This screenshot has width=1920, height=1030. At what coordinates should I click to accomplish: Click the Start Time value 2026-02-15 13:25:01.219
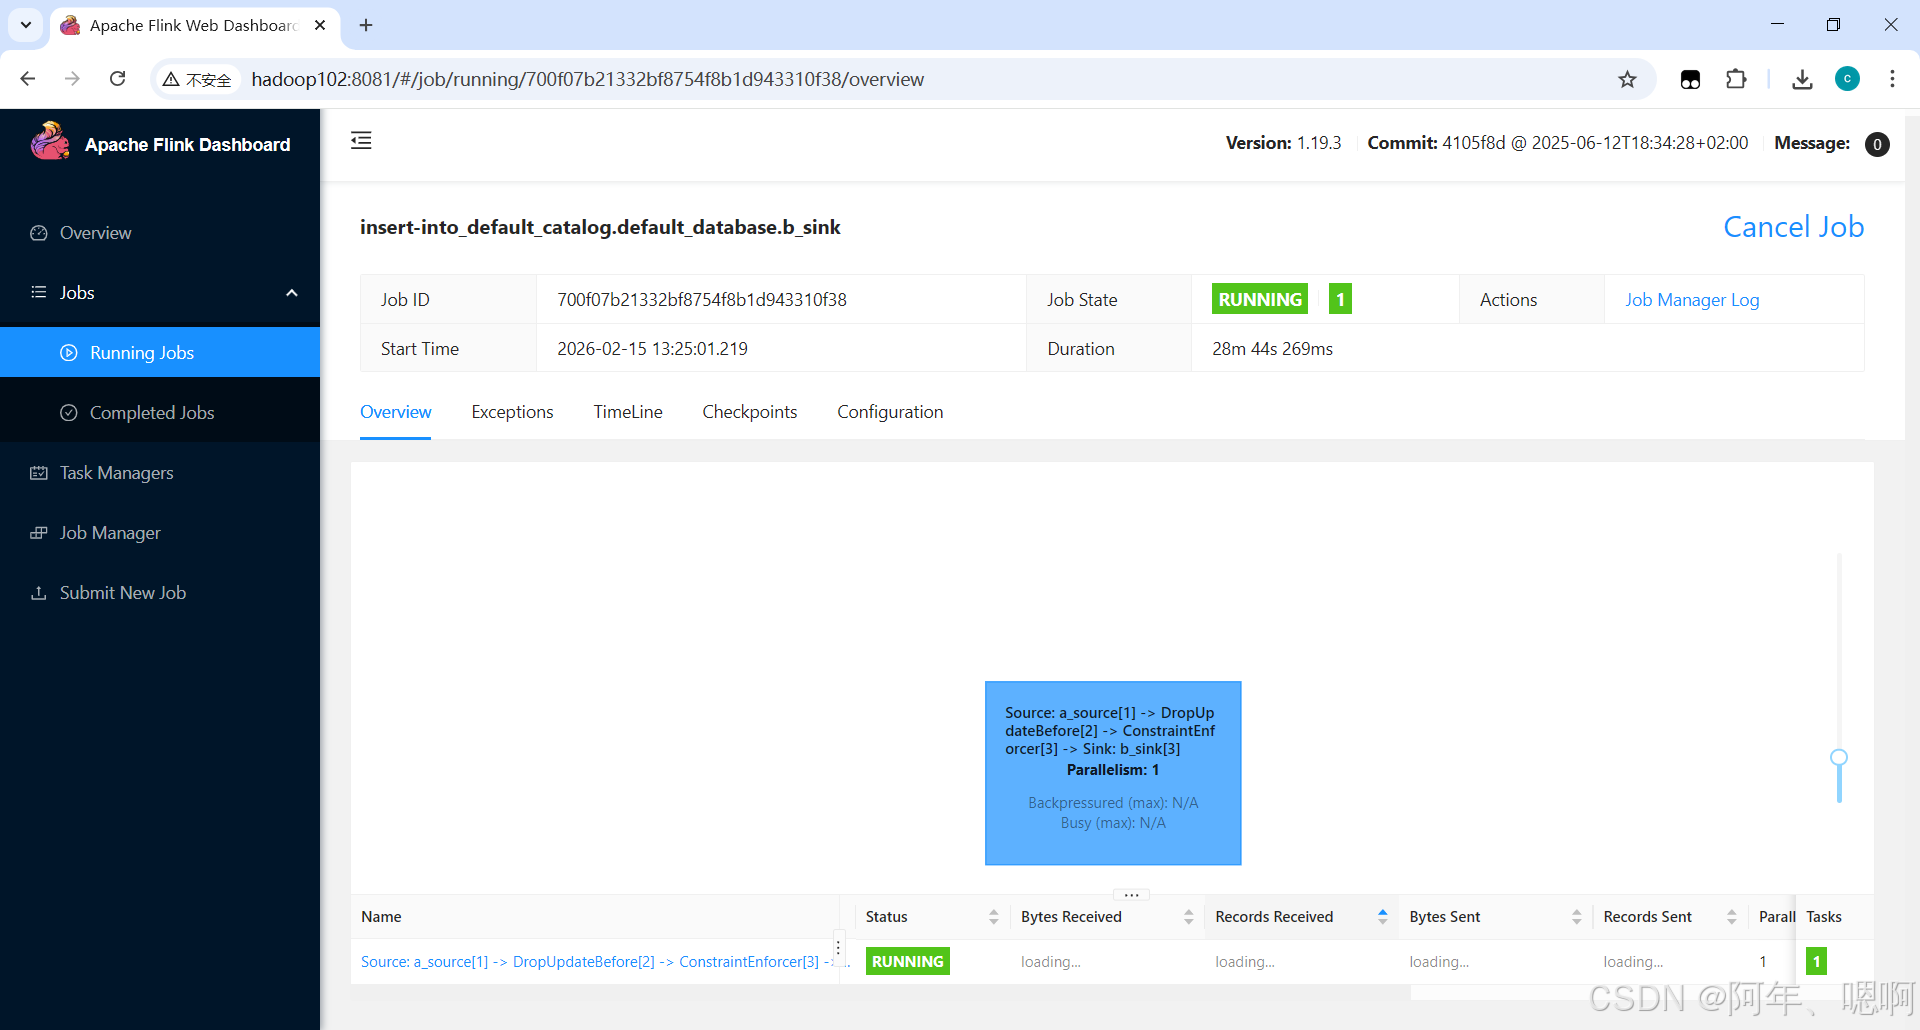click(652, 349)
